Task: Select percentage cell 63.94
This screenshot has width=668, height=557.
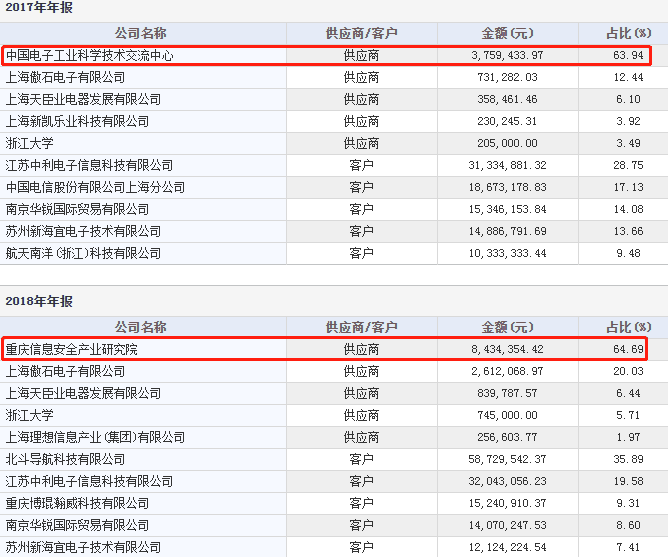Action: tap(626, 55)
